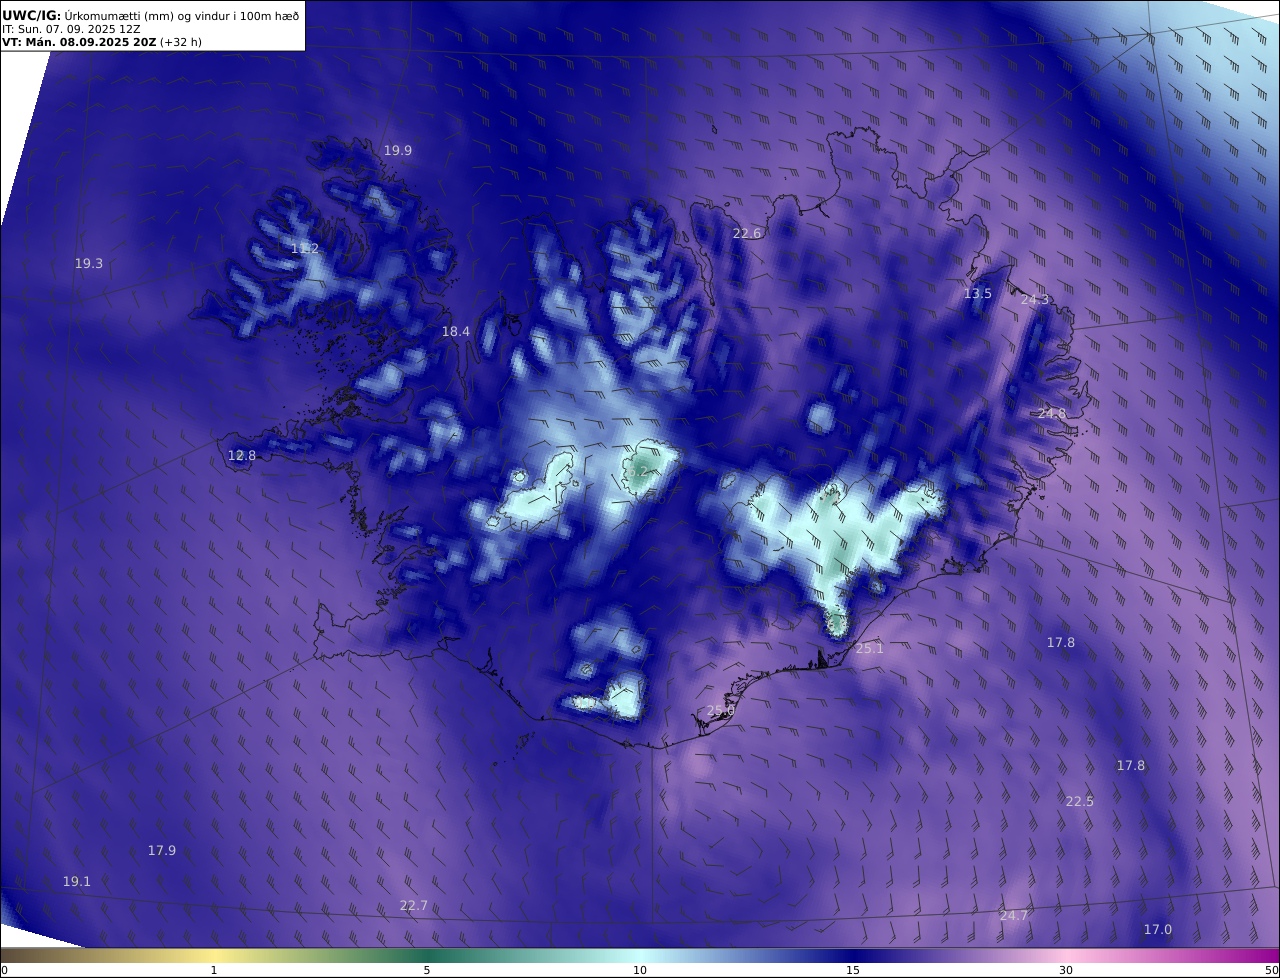Click the 19.9 value north of Westfjords
This screenshot has height=978, width=1280.
(x=398, y=150)
